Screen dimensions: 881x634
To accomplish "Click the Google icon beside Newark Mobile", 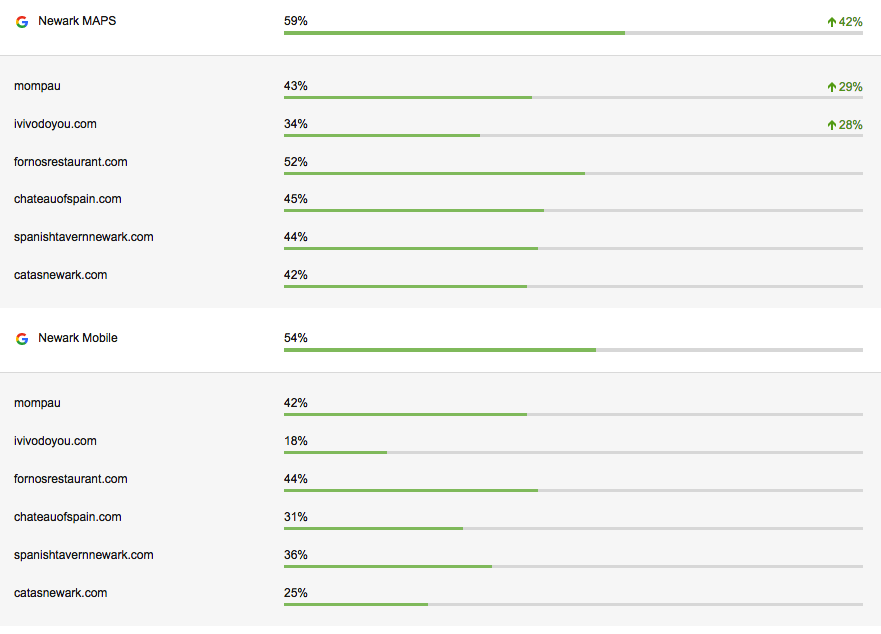I will [x=22, y=339].
